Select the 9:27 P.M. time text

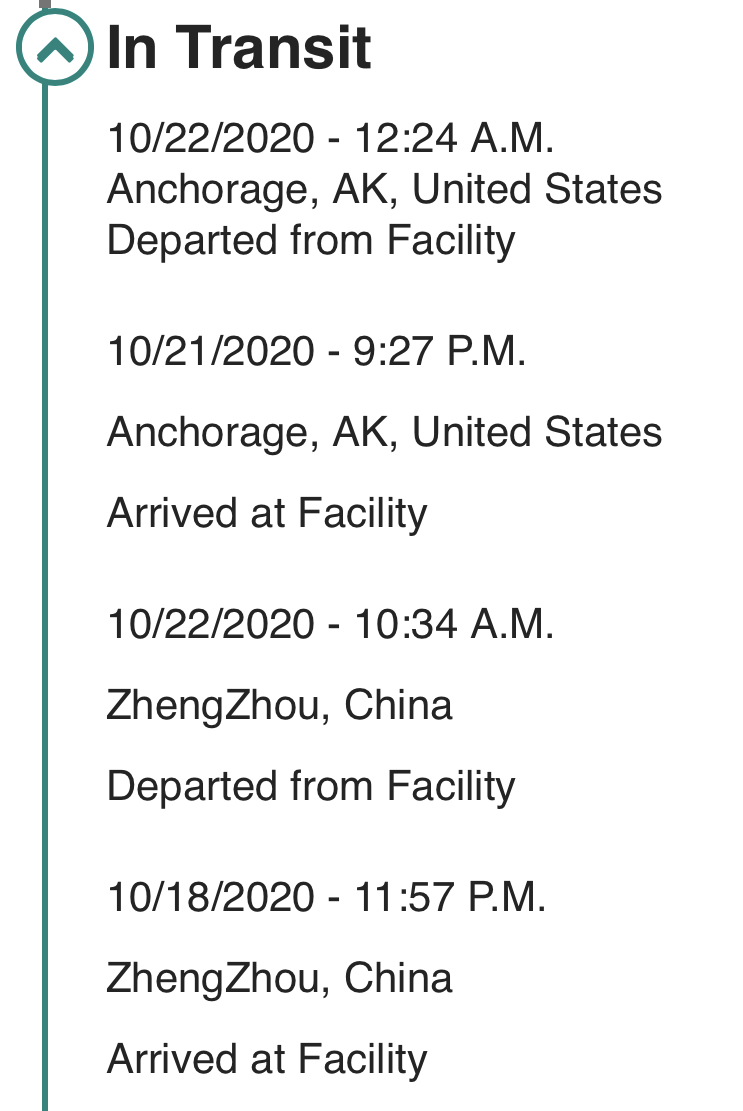click(x=441, y=351)
